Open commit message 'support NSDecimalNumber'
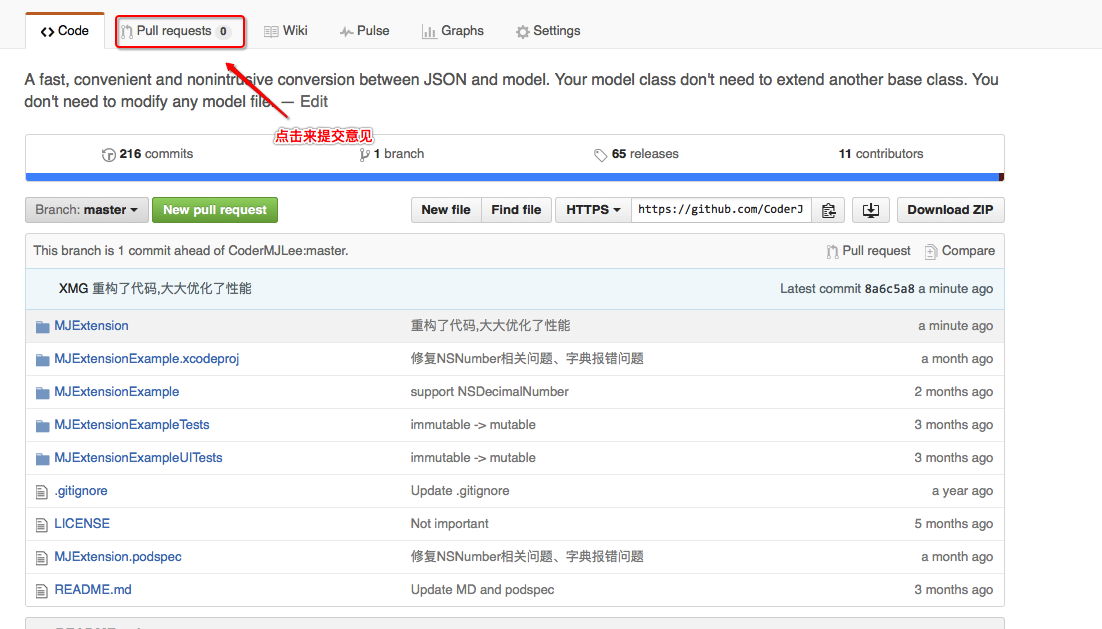The width and height of the screenshot is (1102, 629). click(x=489, y=392)
